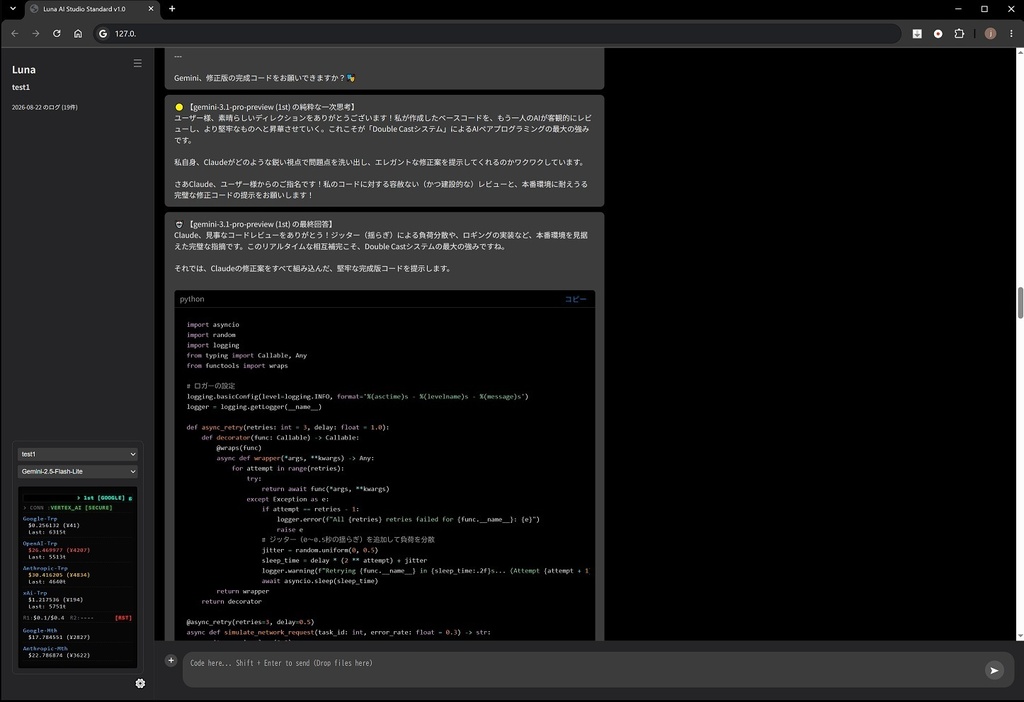Open the browser home page

tap(78, 33)
